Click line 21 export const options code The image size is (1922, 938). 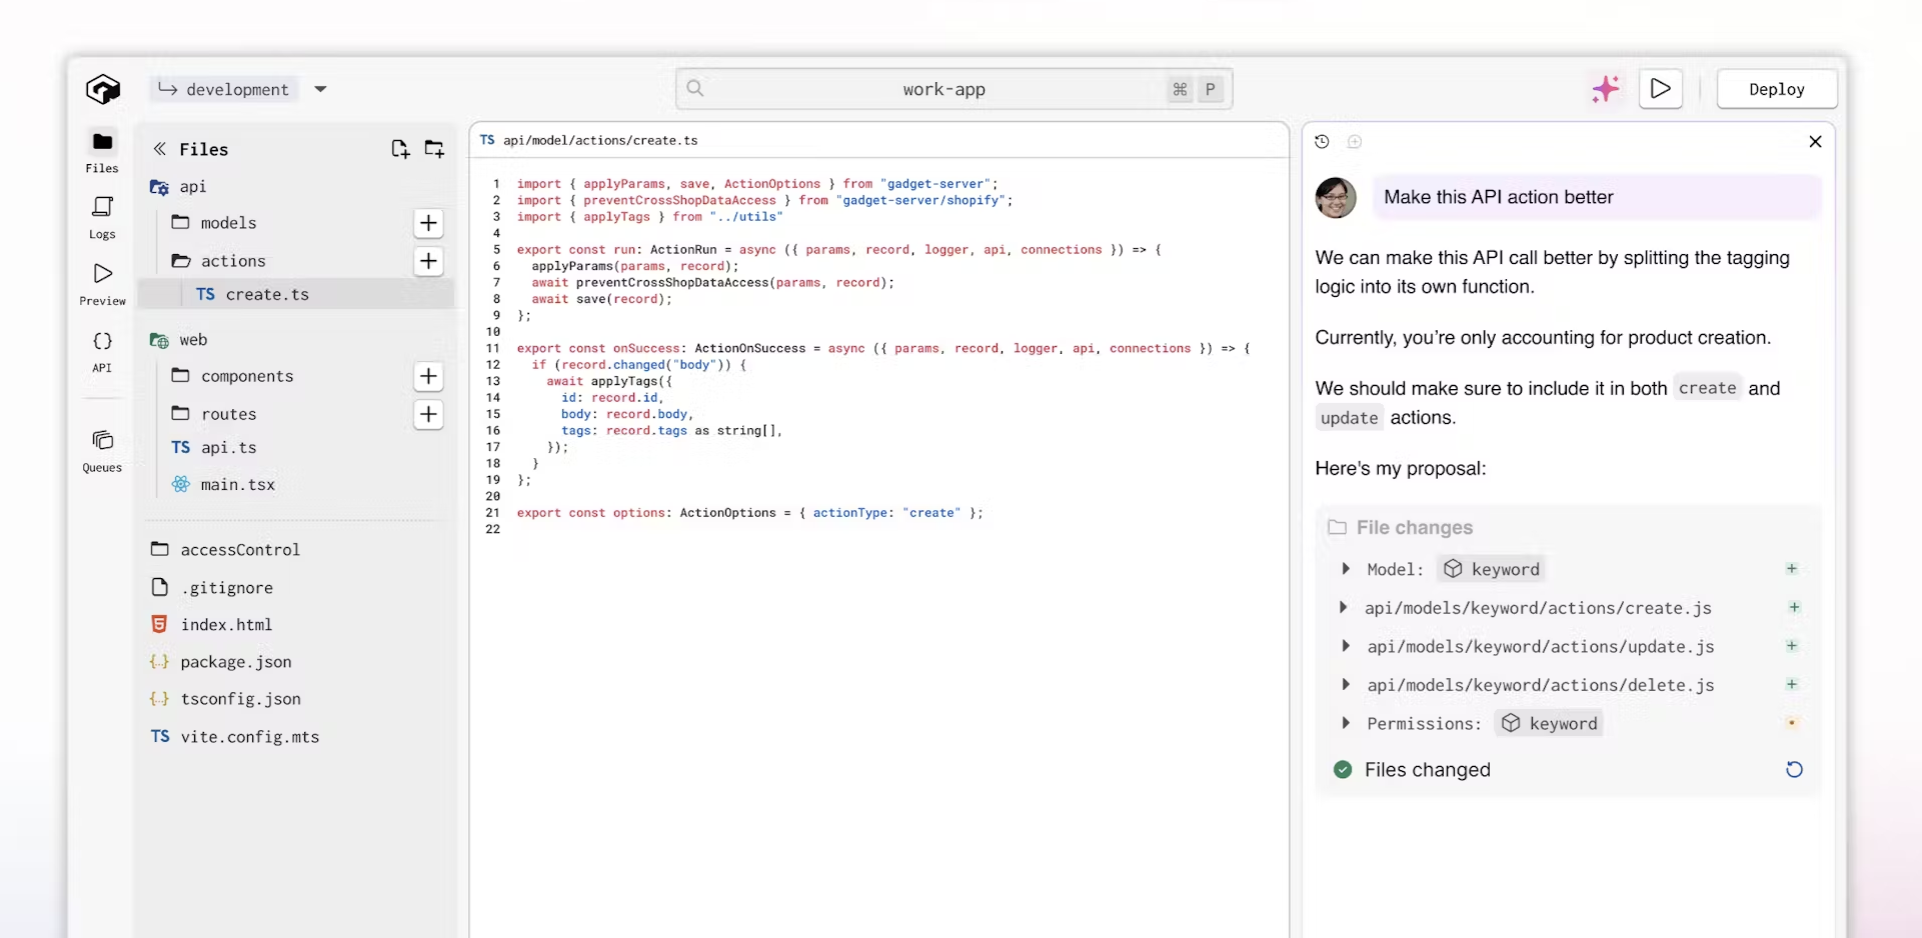[x=749, y=513]
